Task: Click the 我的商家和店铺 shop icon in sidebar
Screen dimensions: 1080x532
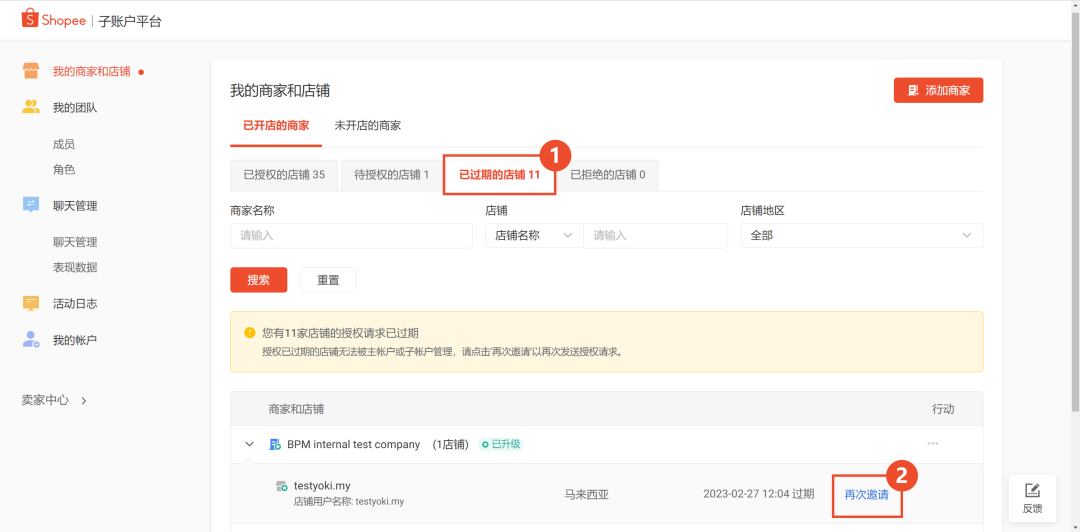Action: coord(31,72)
